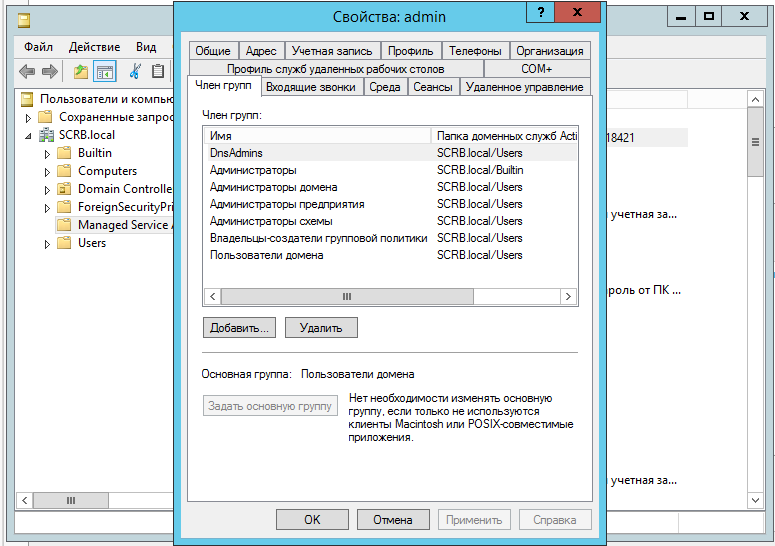775x546 pixels.
Task: Switch to the Входящие звонки tab
Action: point(311,87)
